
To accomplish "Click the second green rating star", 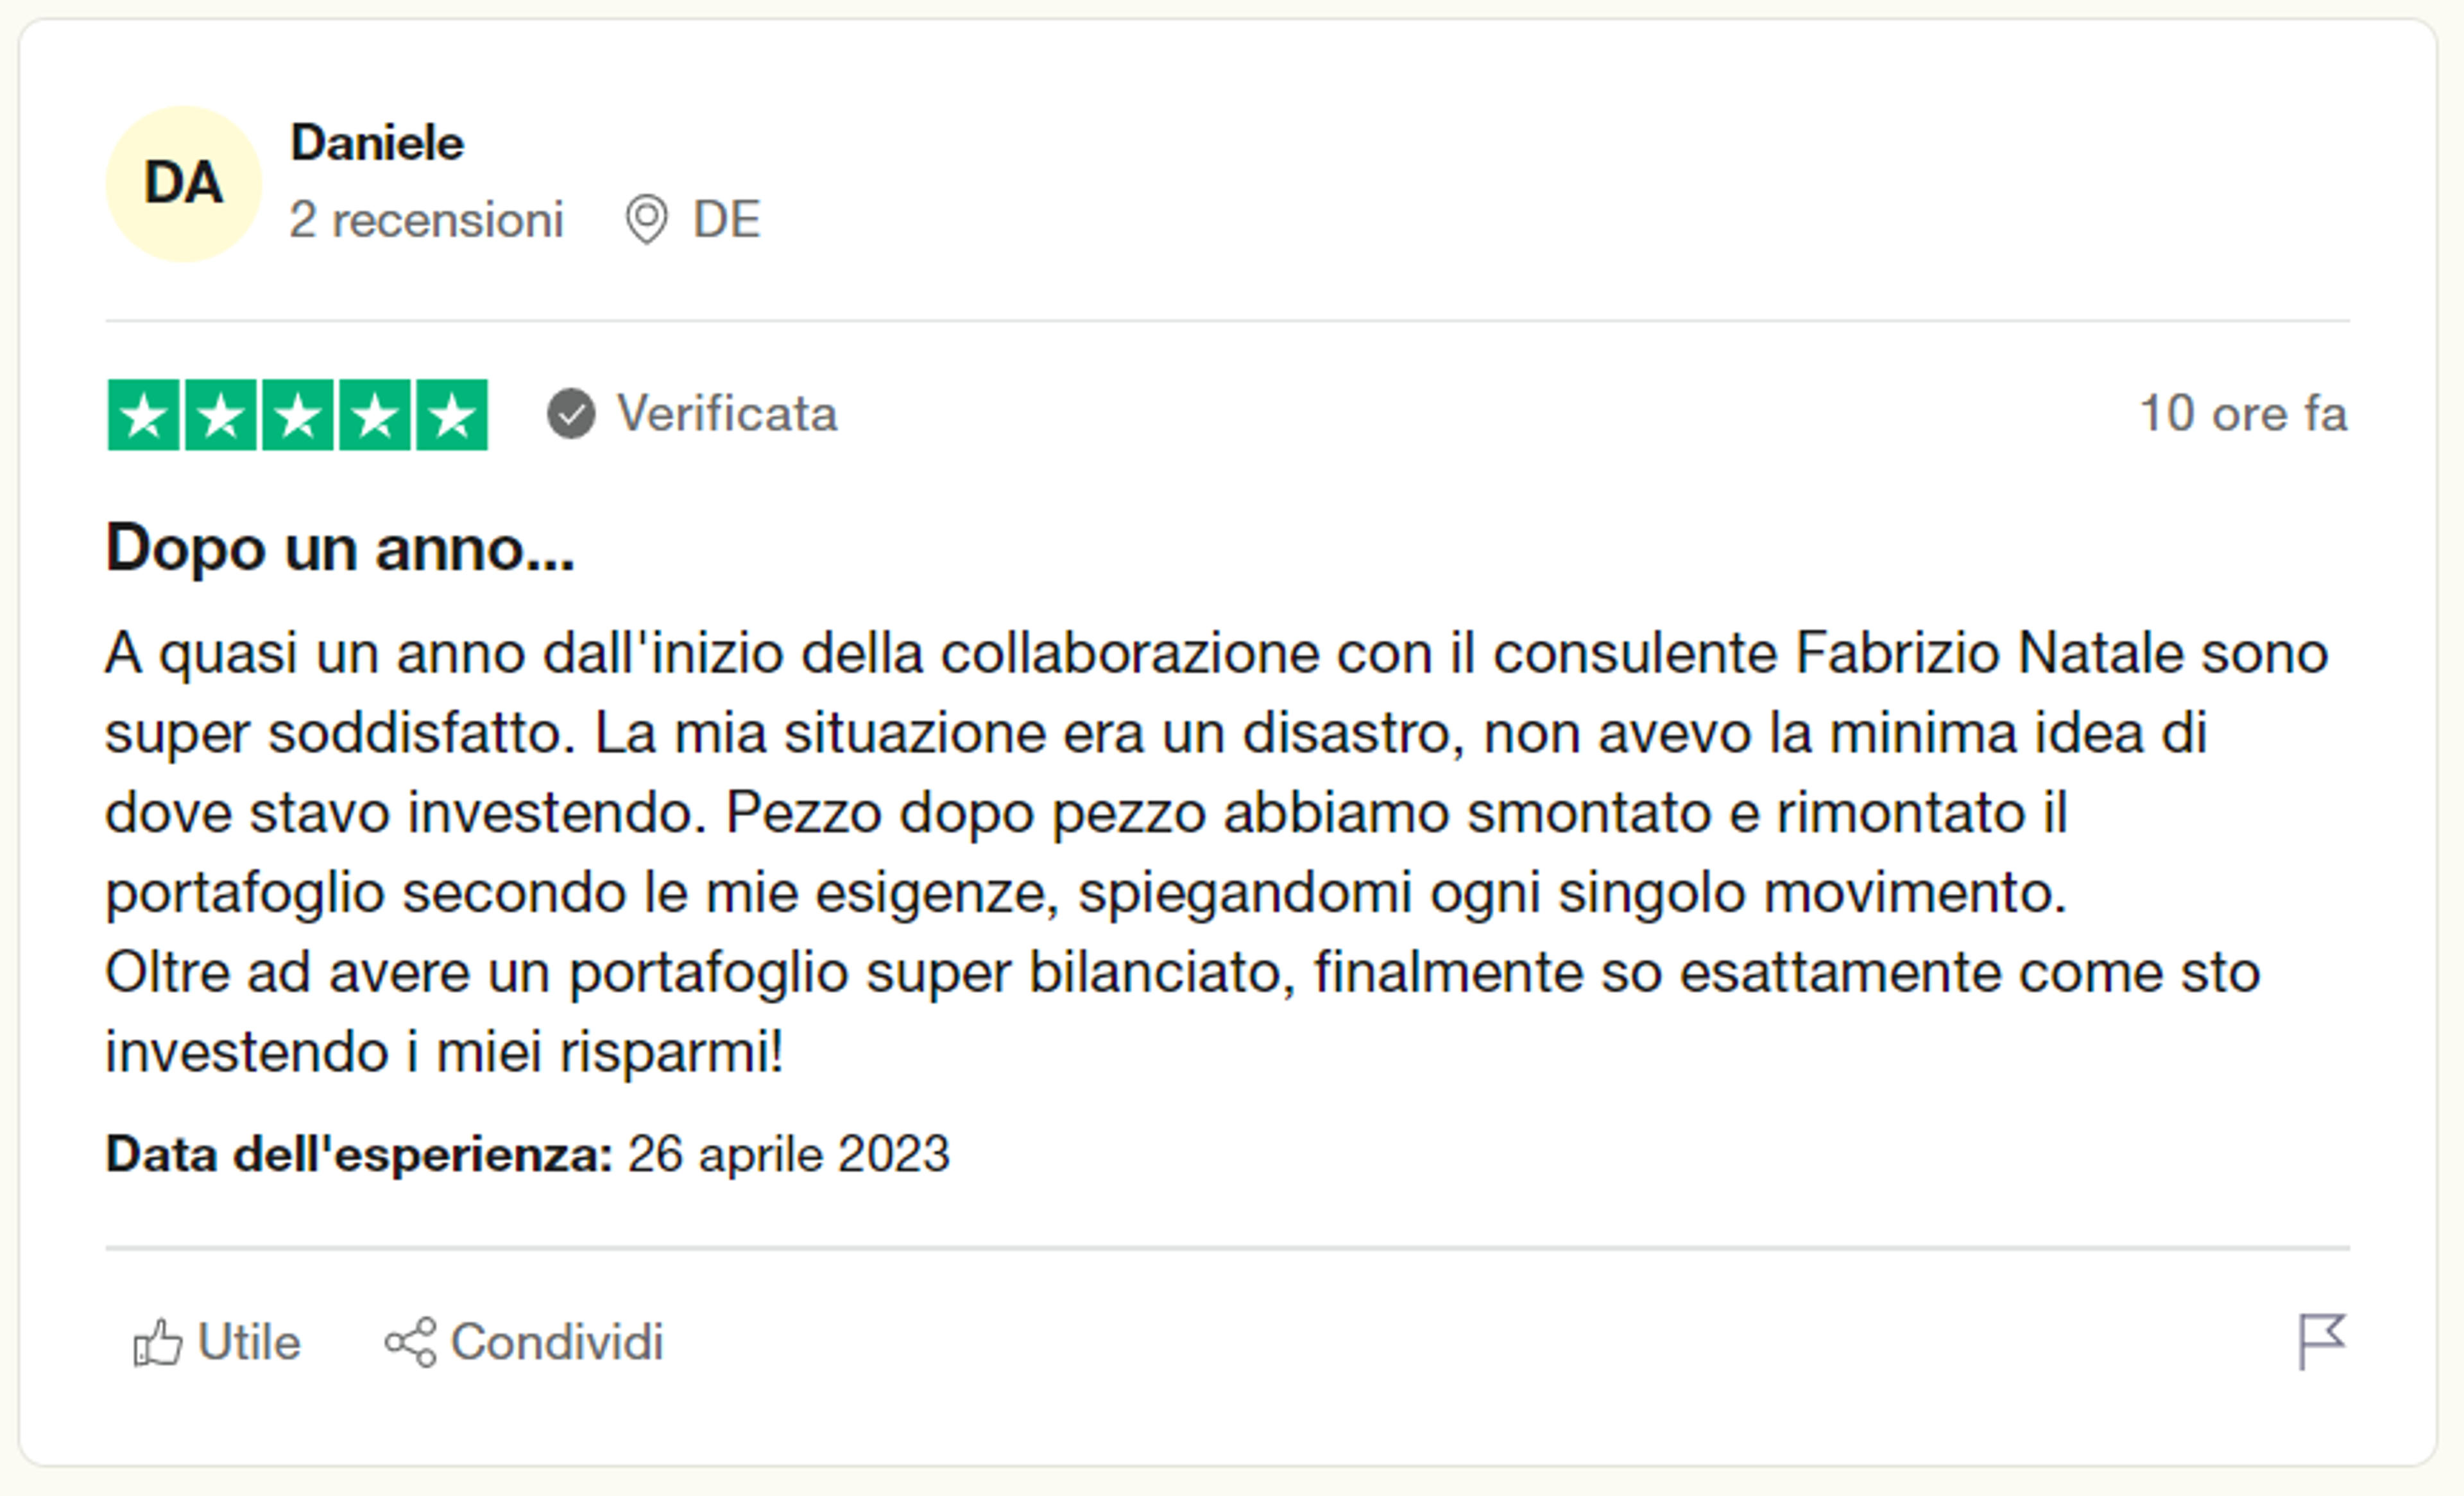I will point(221,415).
